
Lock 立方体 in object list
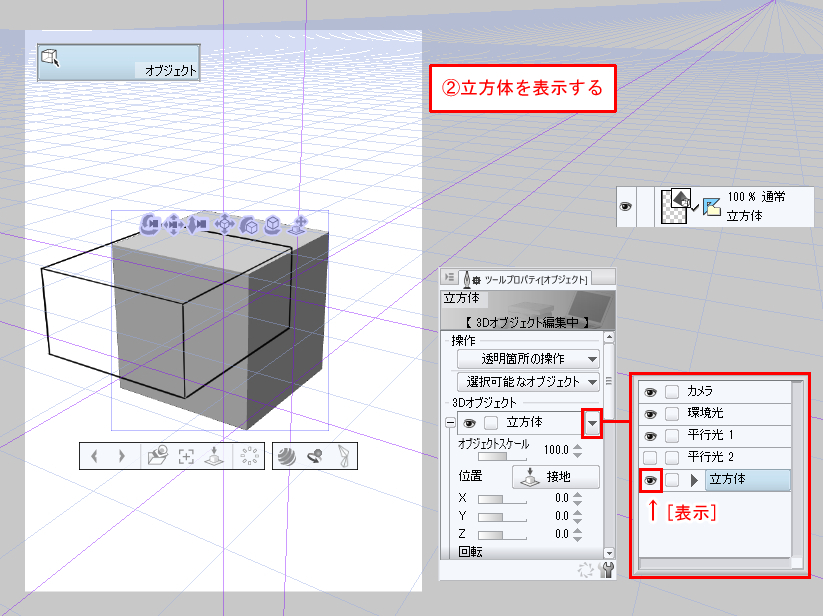tap(672, 480)
